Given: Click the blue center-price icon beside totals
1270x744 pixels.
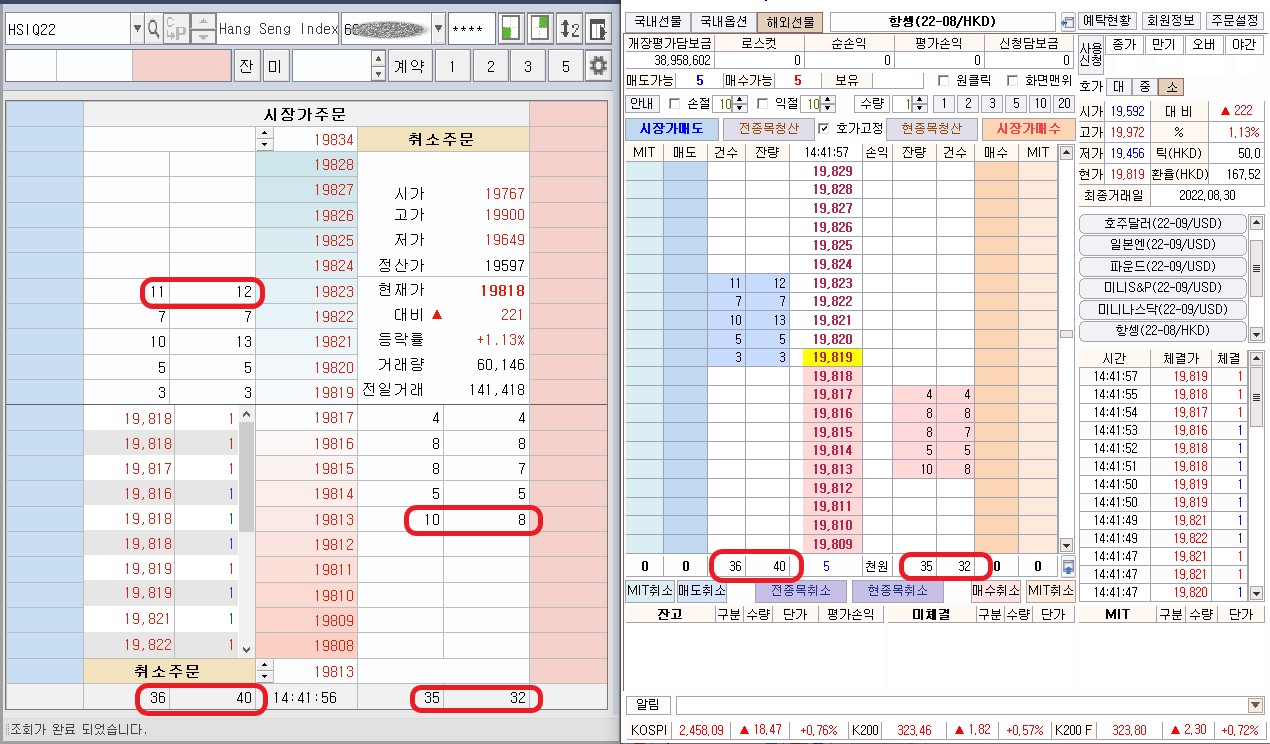Looking at the screenshot, I should [x=1067, y=566].
